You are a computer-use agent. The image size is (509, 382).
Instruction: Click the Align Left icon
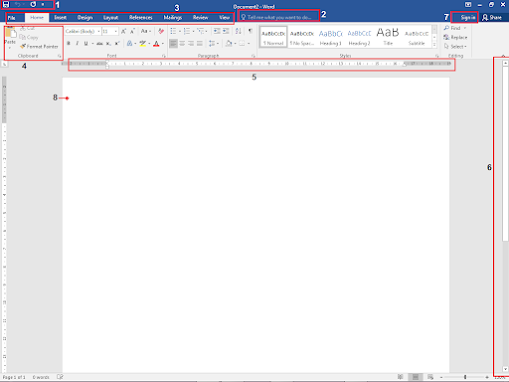coord(173,43)
